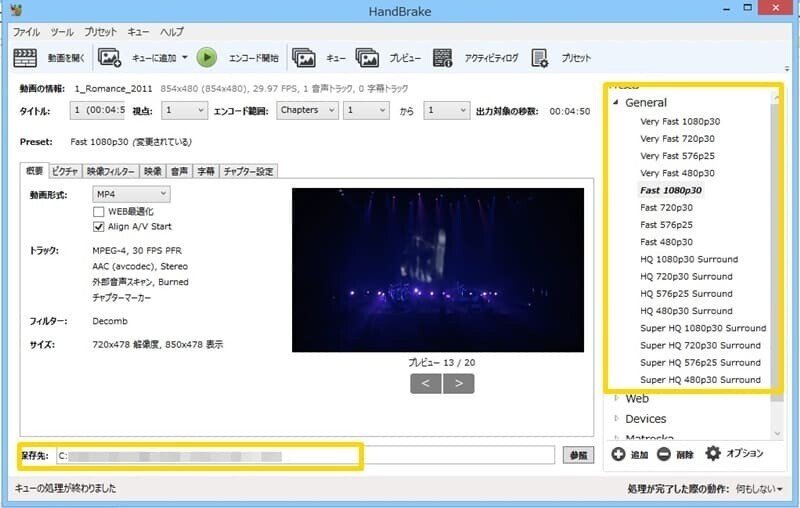The width and height of the screenshot is (800, 508).
Task: Click the concert preview image
Action: [x=438, y=270]
